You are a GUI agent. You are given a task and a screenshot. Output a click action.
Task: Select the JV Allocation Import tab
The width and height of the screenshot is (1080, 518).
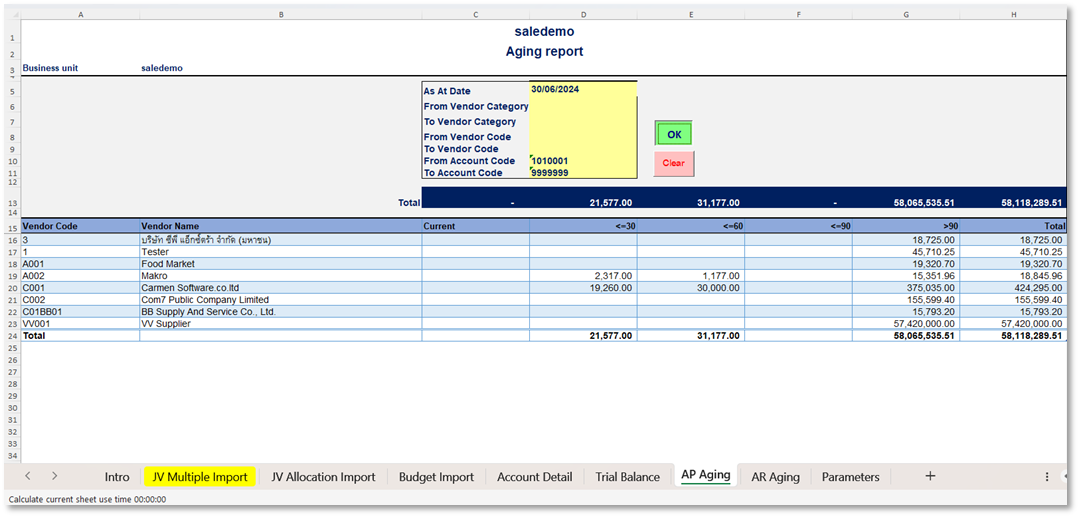[323, 477]
